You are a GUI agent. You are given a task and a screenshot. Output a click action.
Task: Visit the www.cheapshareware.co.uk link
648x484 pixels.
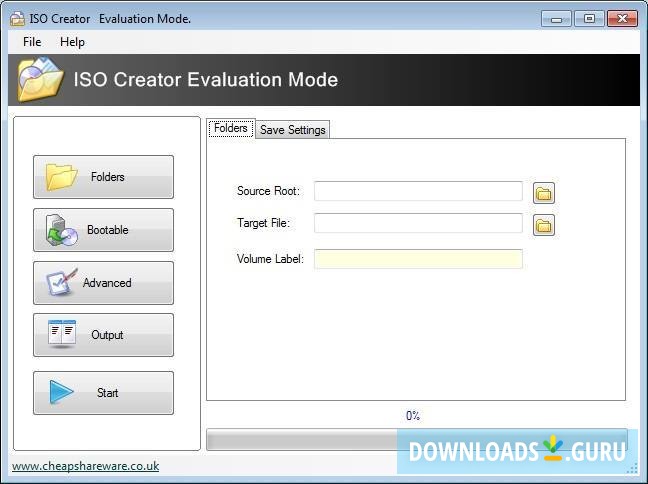pyautogui.click(x=86, y=466)
